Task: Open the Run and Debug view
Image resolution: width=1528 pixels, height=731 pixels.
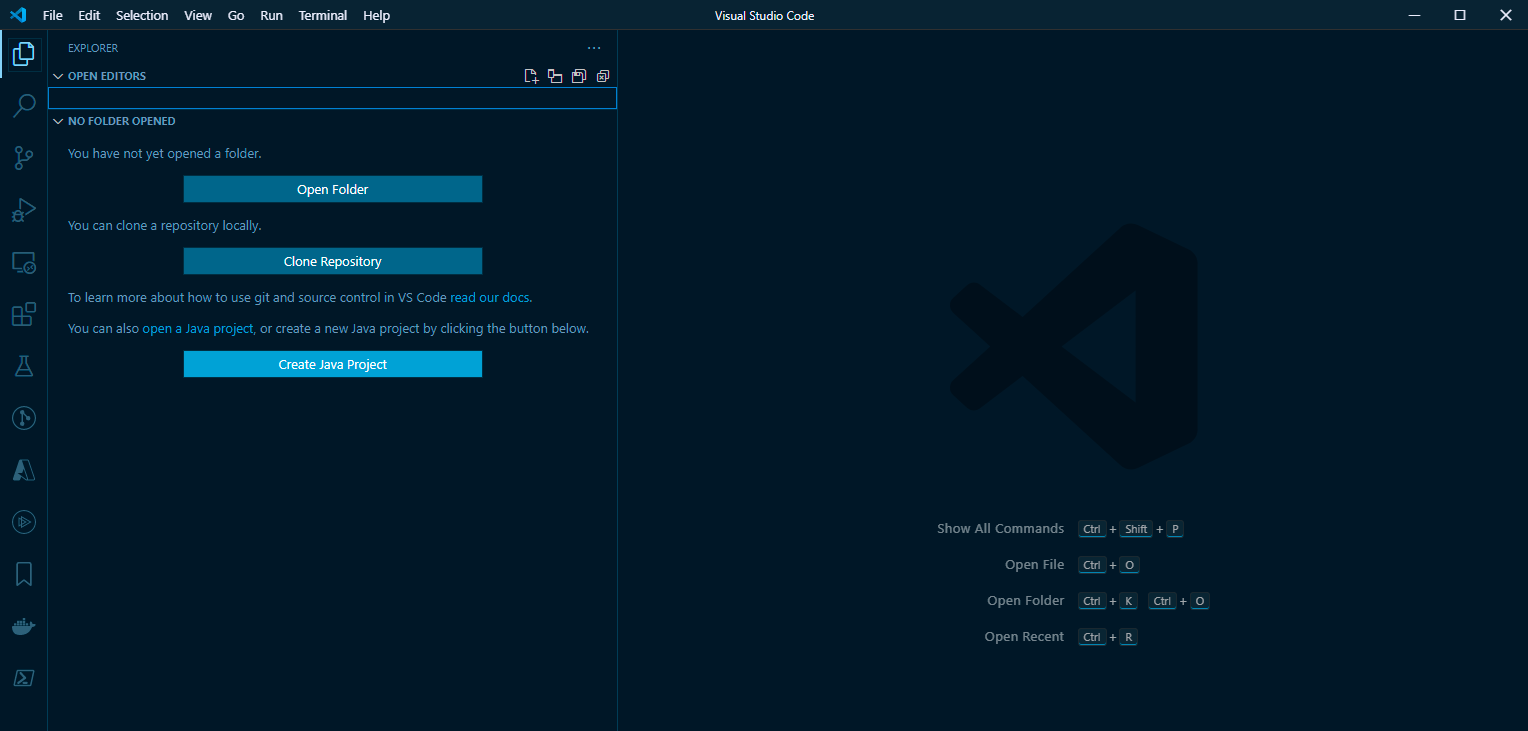Action: click(24, 210)
